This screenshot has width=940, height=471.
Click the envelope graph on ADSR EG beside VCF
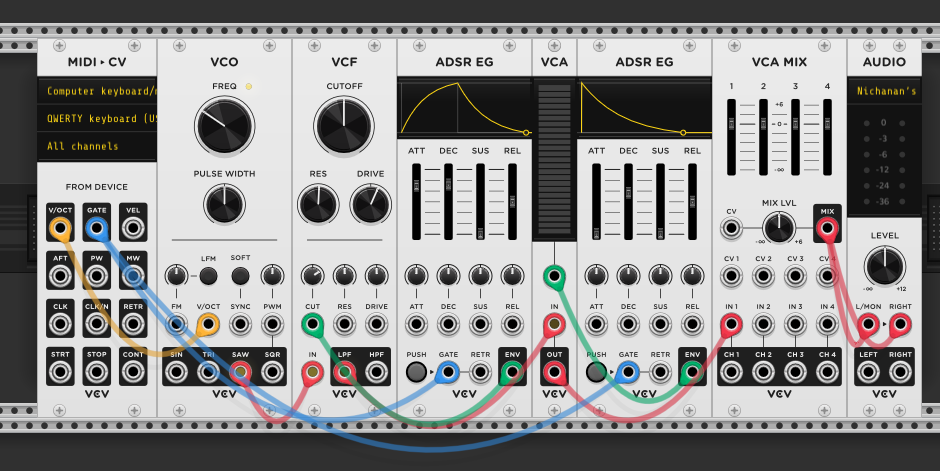(x=465, y=108)
